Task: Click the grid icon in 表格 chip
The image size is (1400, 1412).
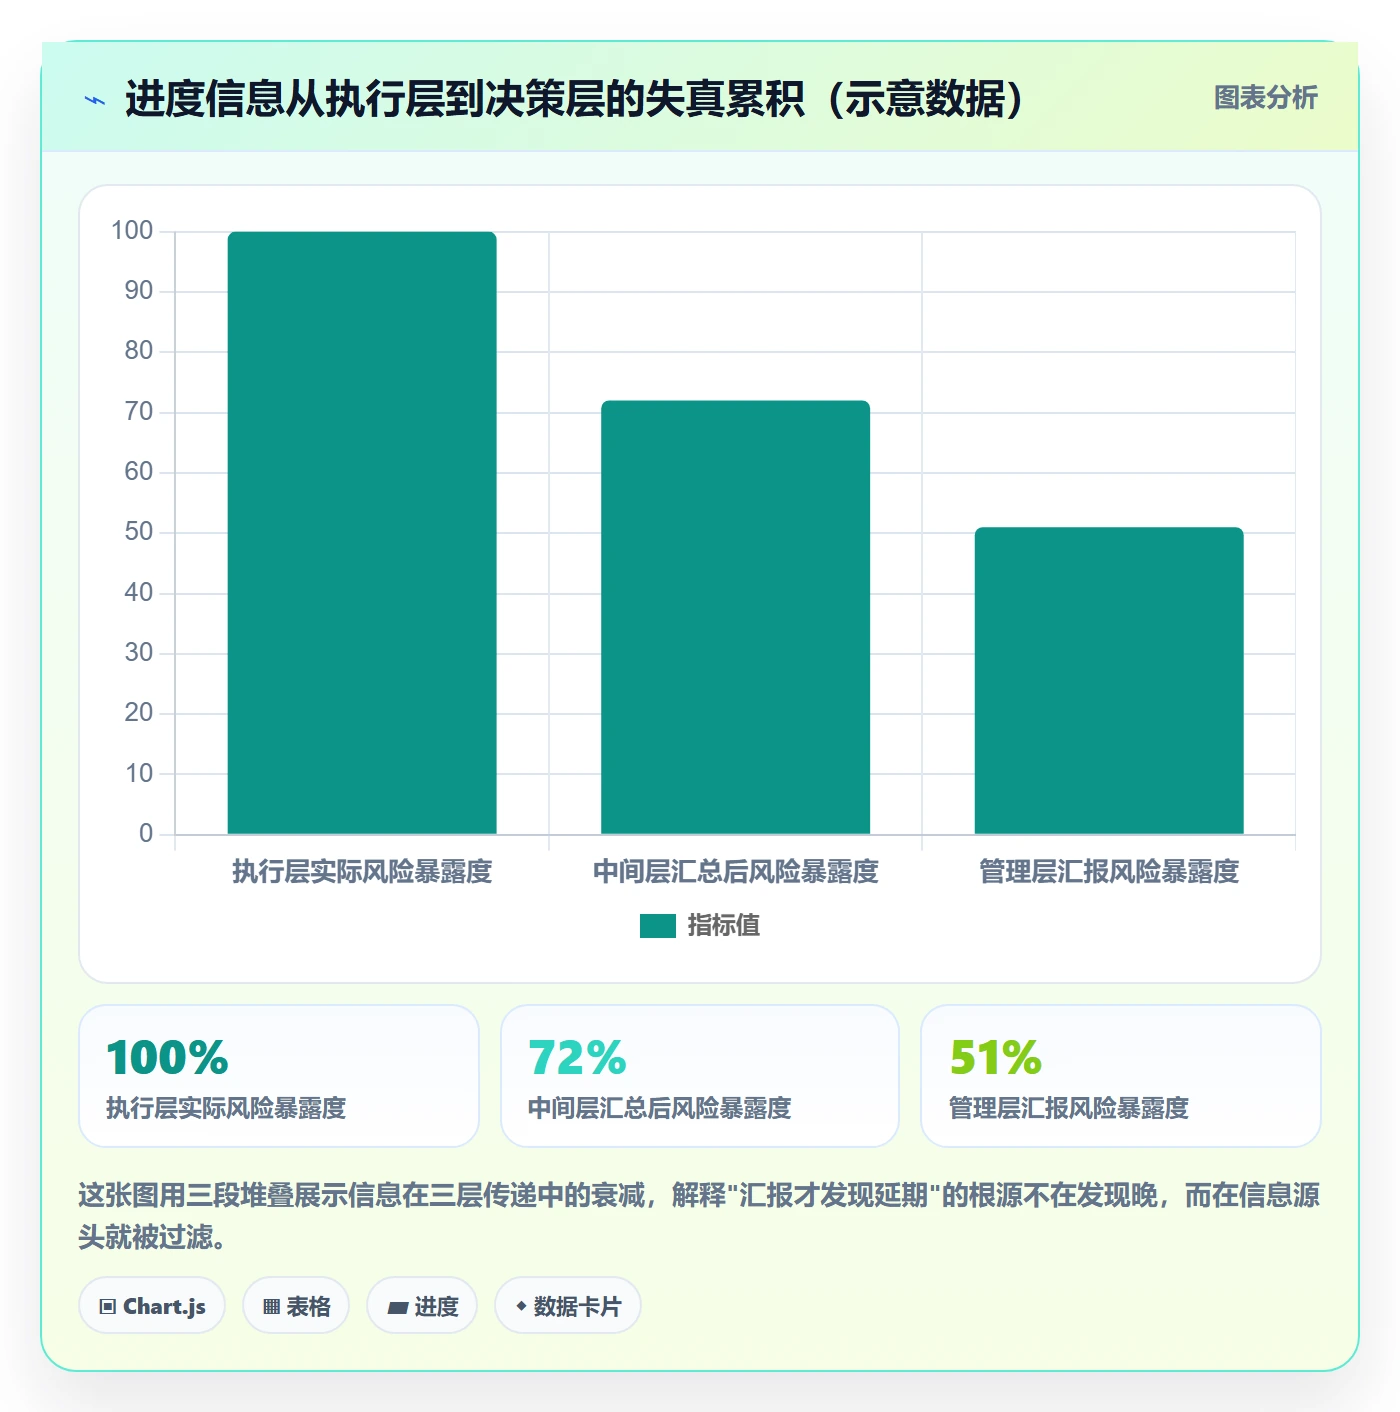Action: (271, 1307)
